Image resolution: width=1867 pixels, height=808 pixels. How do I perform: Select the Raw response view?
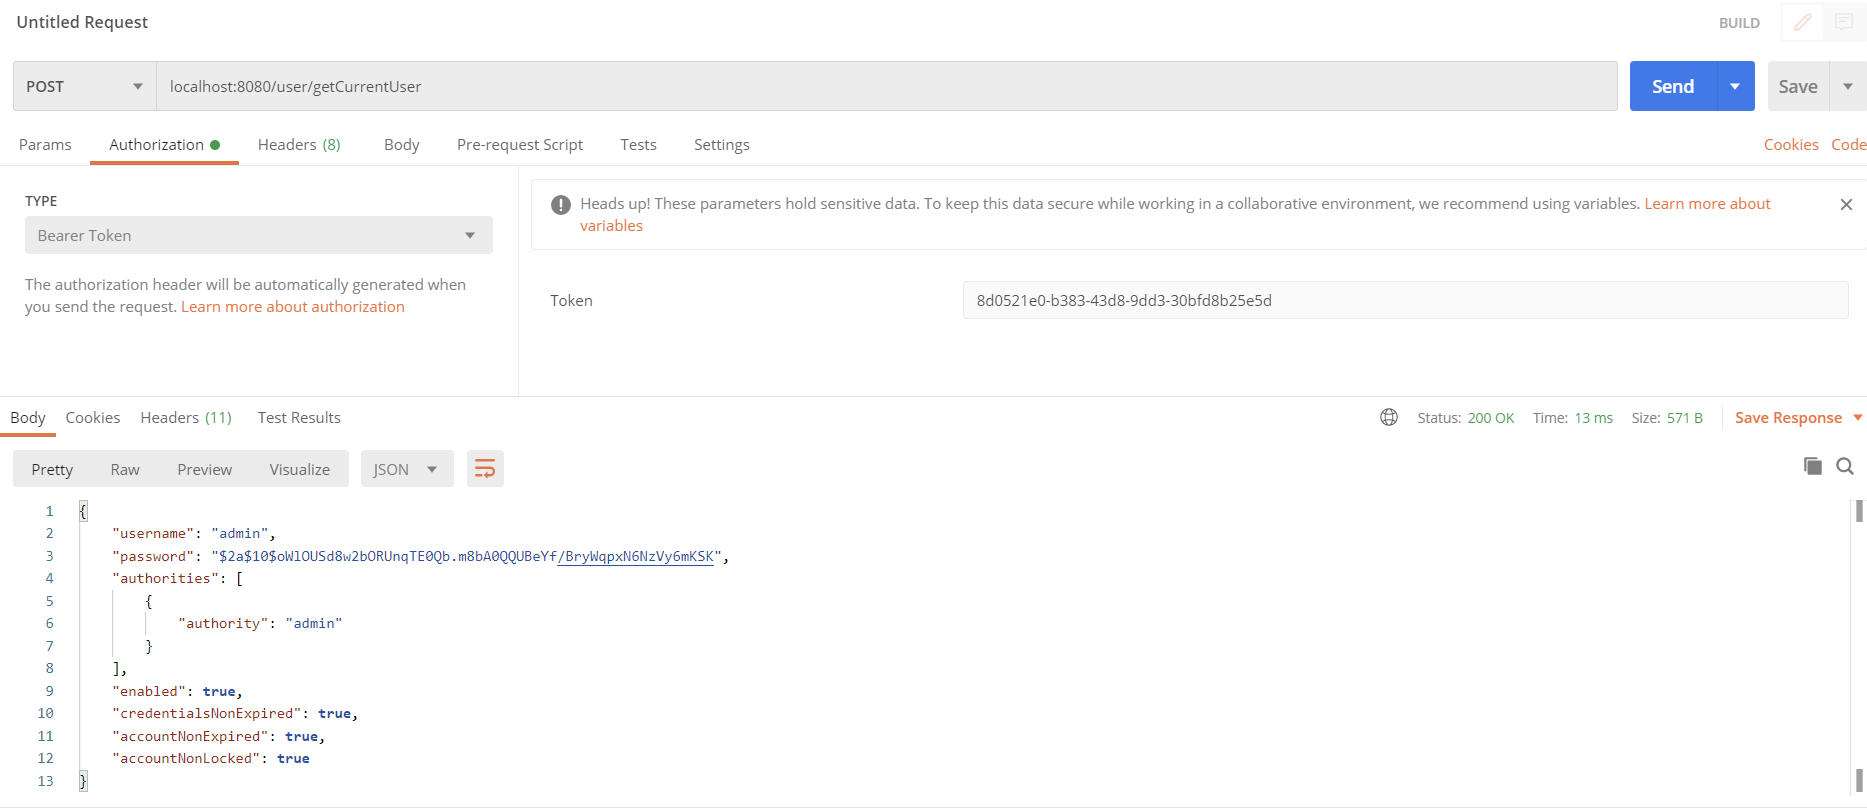point(125,469)
